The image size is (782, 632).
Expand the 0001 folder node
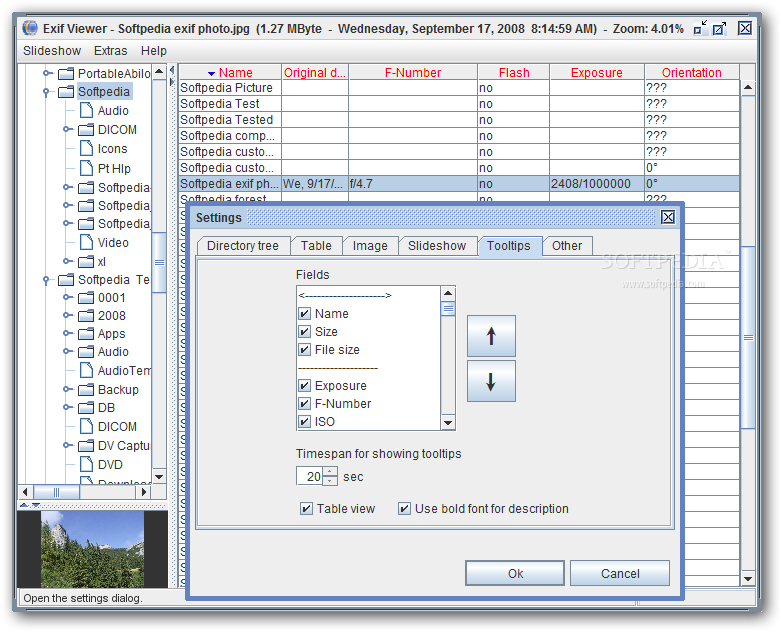tap(67, 297)
